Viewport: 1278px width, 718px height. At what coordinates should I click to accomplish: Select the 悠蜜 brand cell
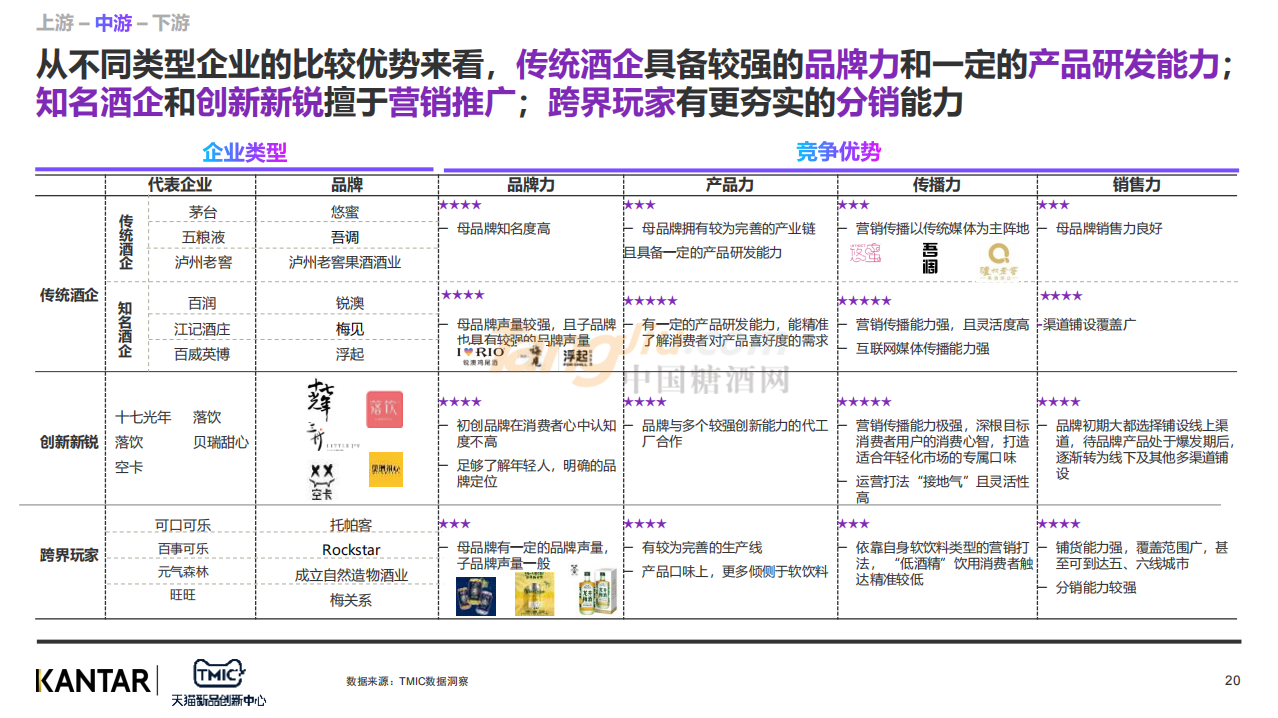345,212
